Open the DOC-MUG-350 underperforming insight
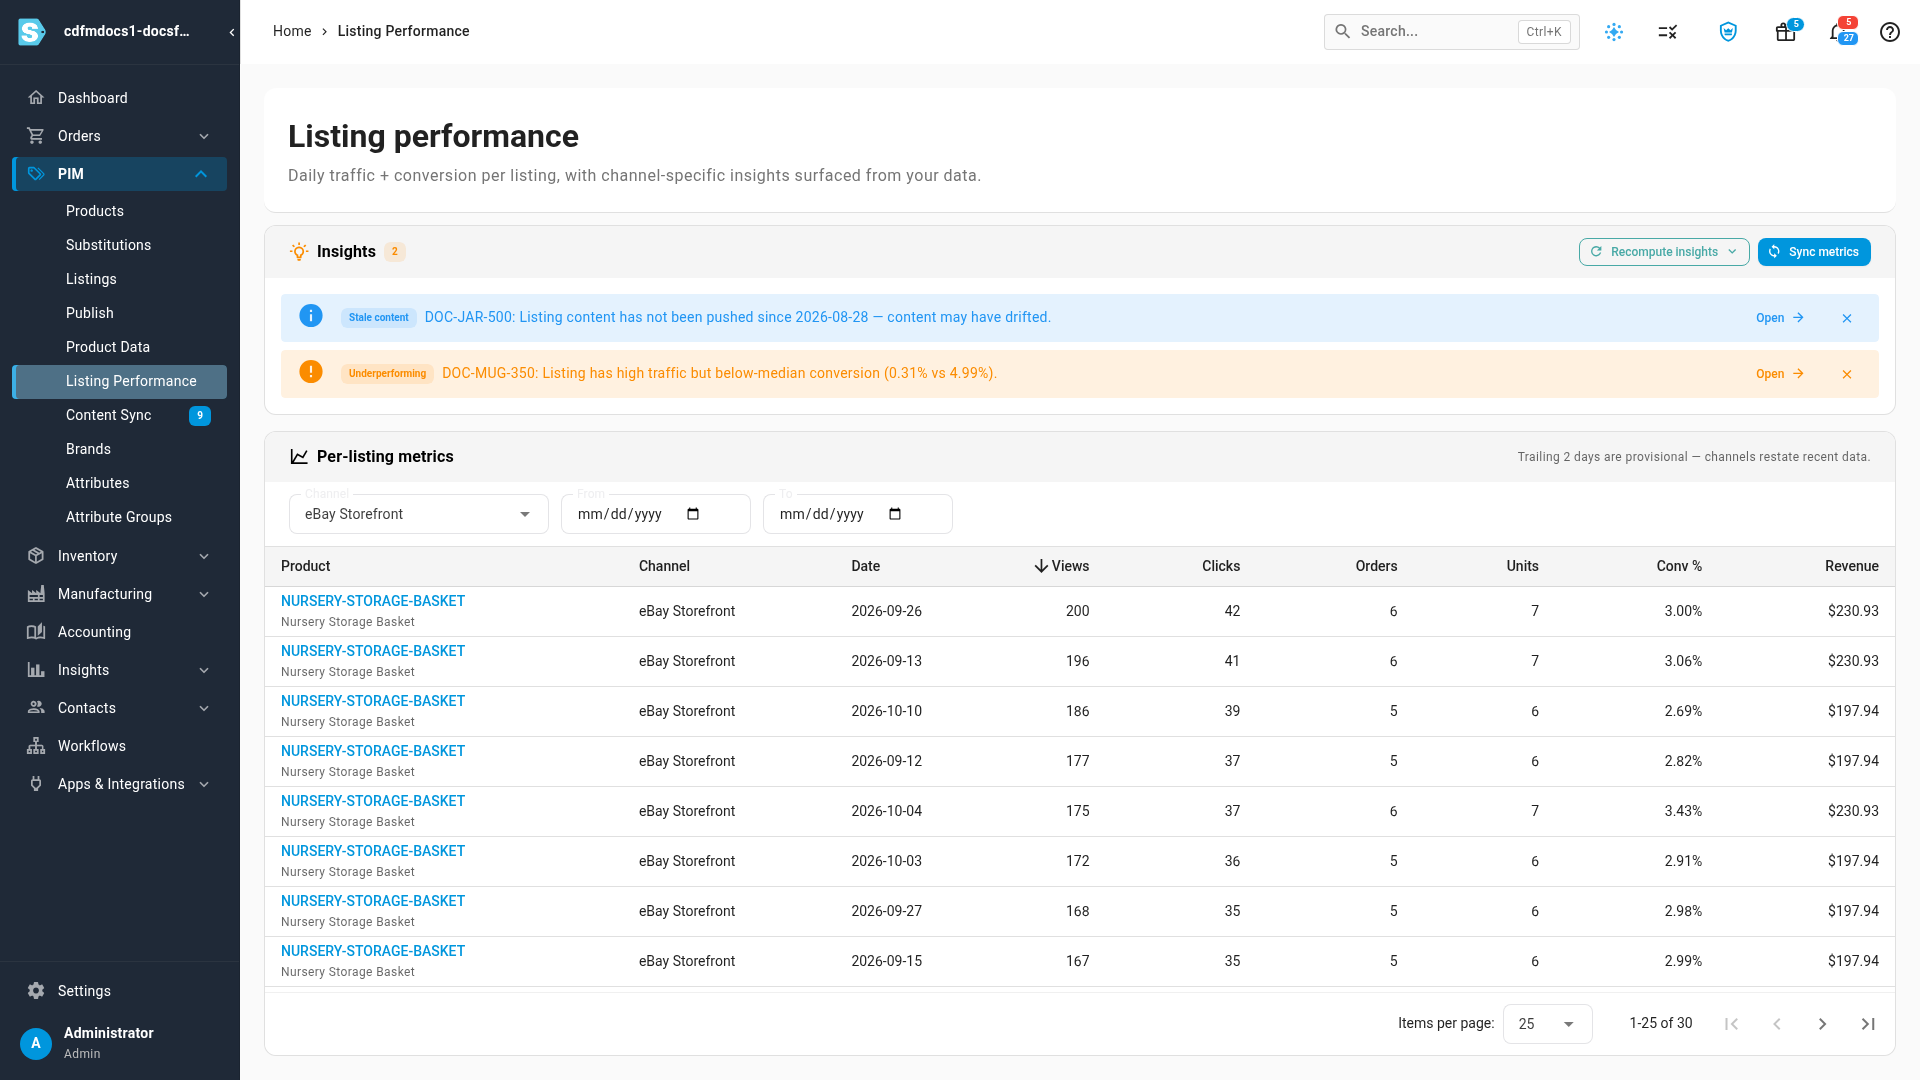The width and height of the screenshot is (1920, 1080). pos(1780,374)
